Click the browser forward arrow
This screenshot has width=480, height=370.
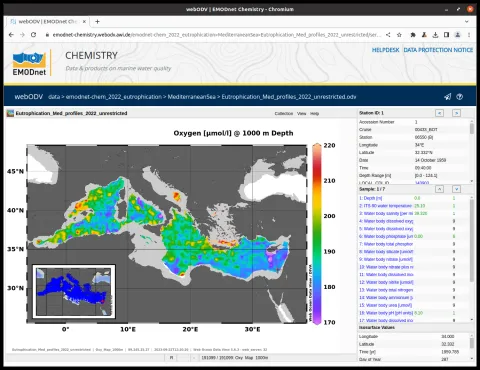pos(22,35)
